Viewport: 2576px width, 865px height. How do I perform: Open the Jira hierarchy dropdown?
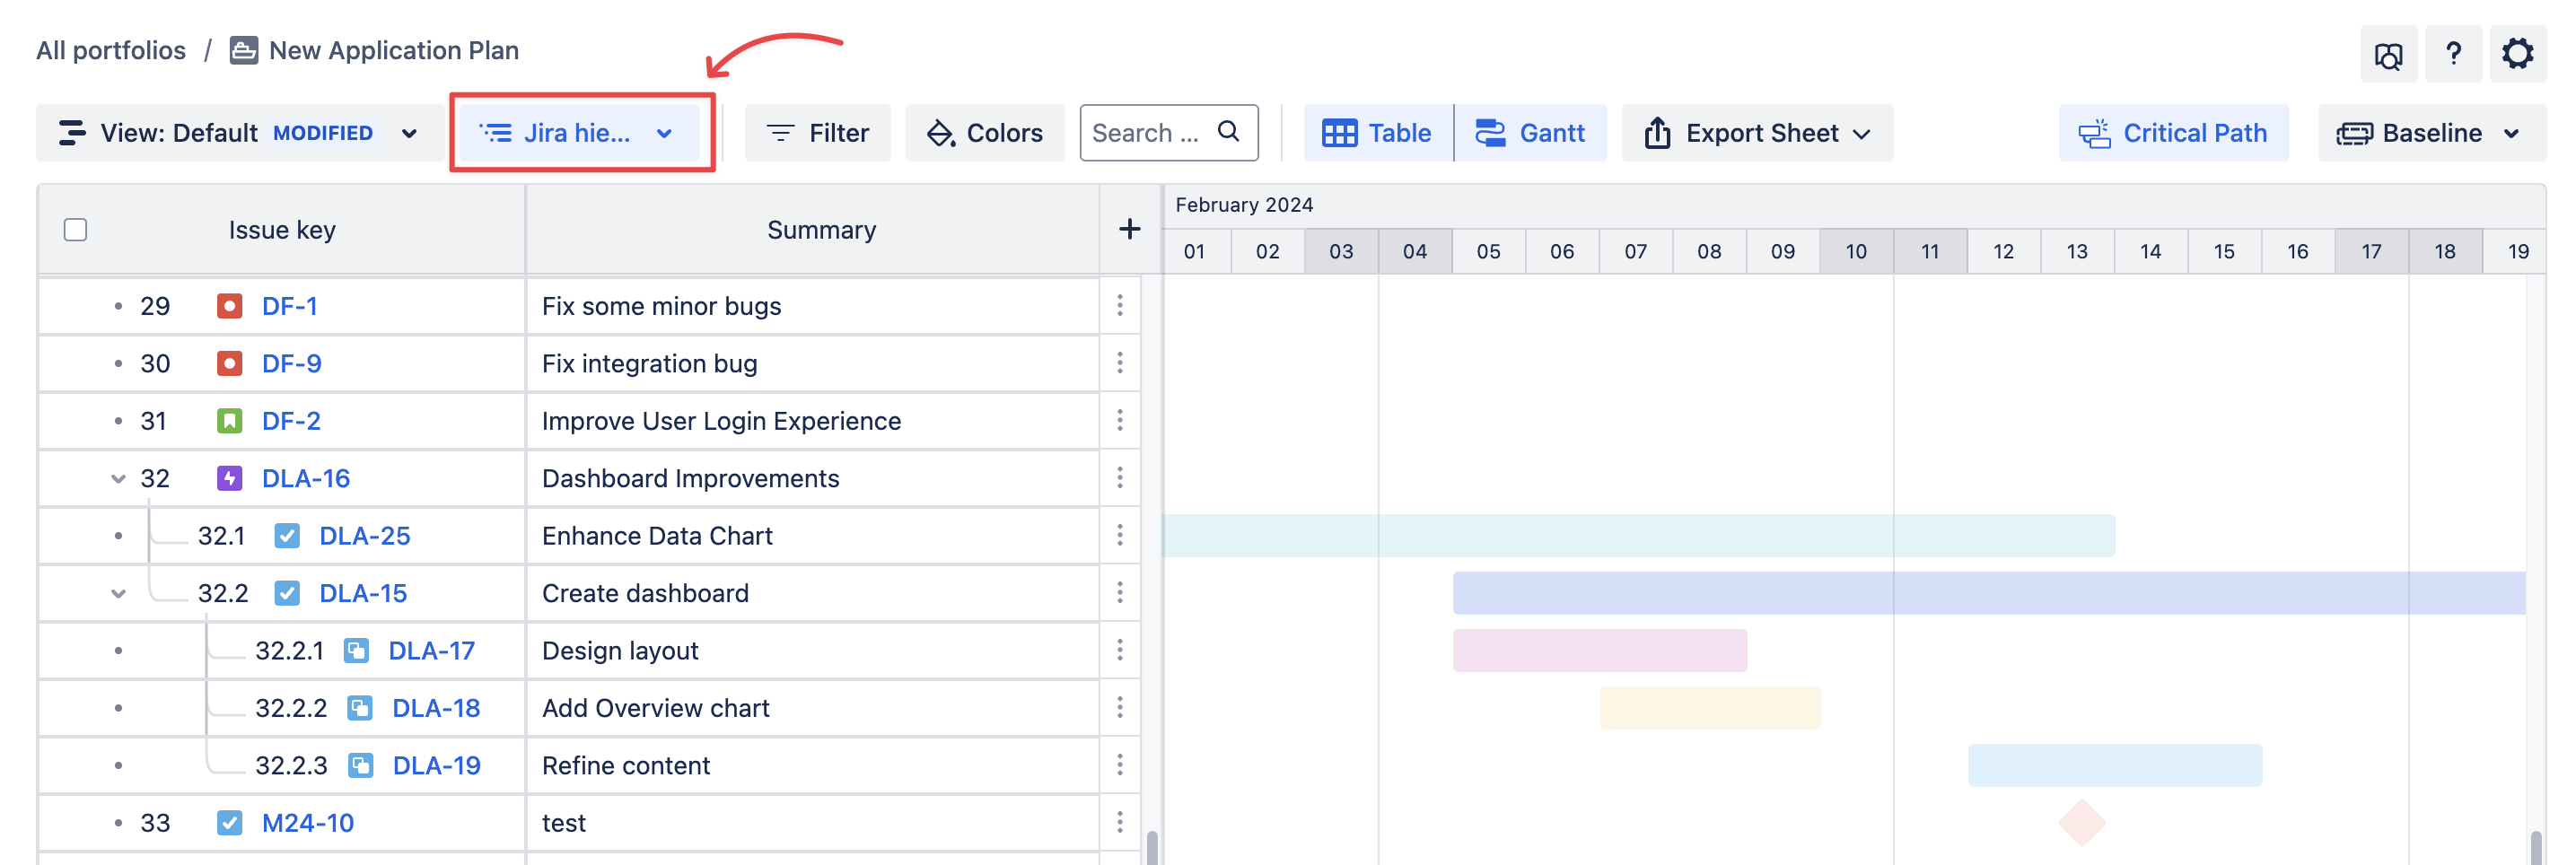[579, 133]
